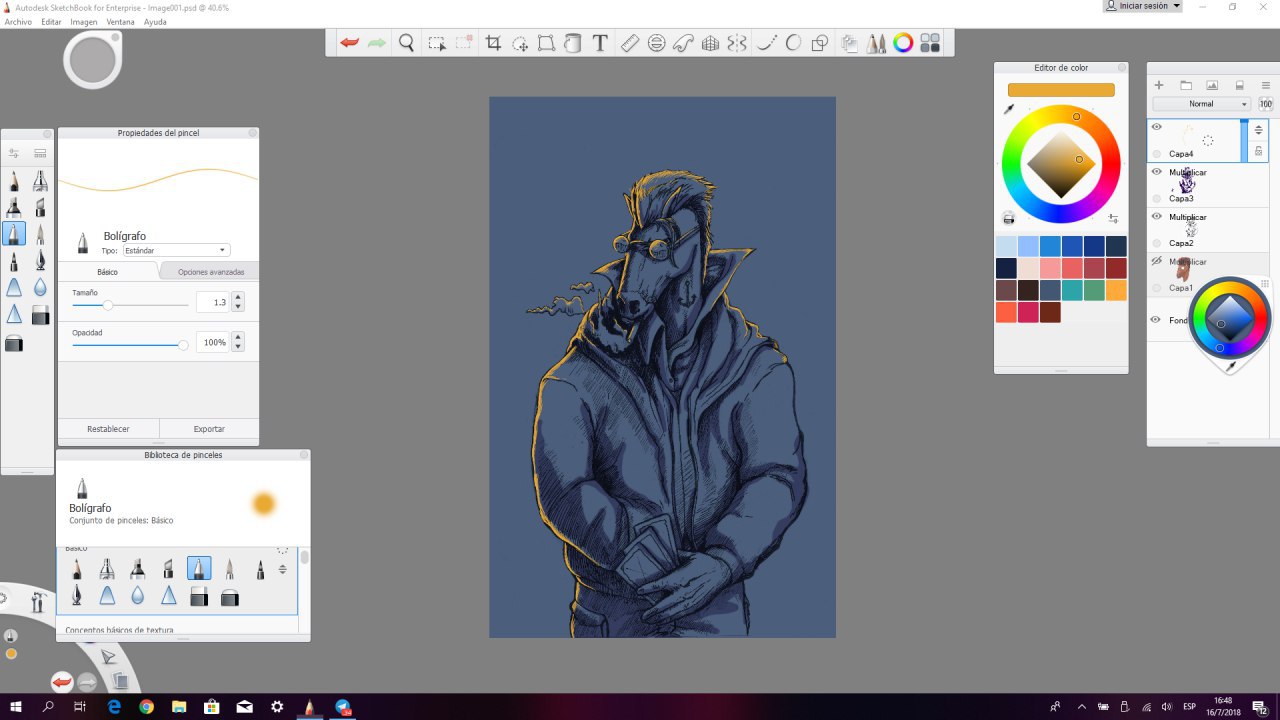Switch to the Básico tab
The image size is (1280, 720).
pyautogui.click(x=107, y=272)
